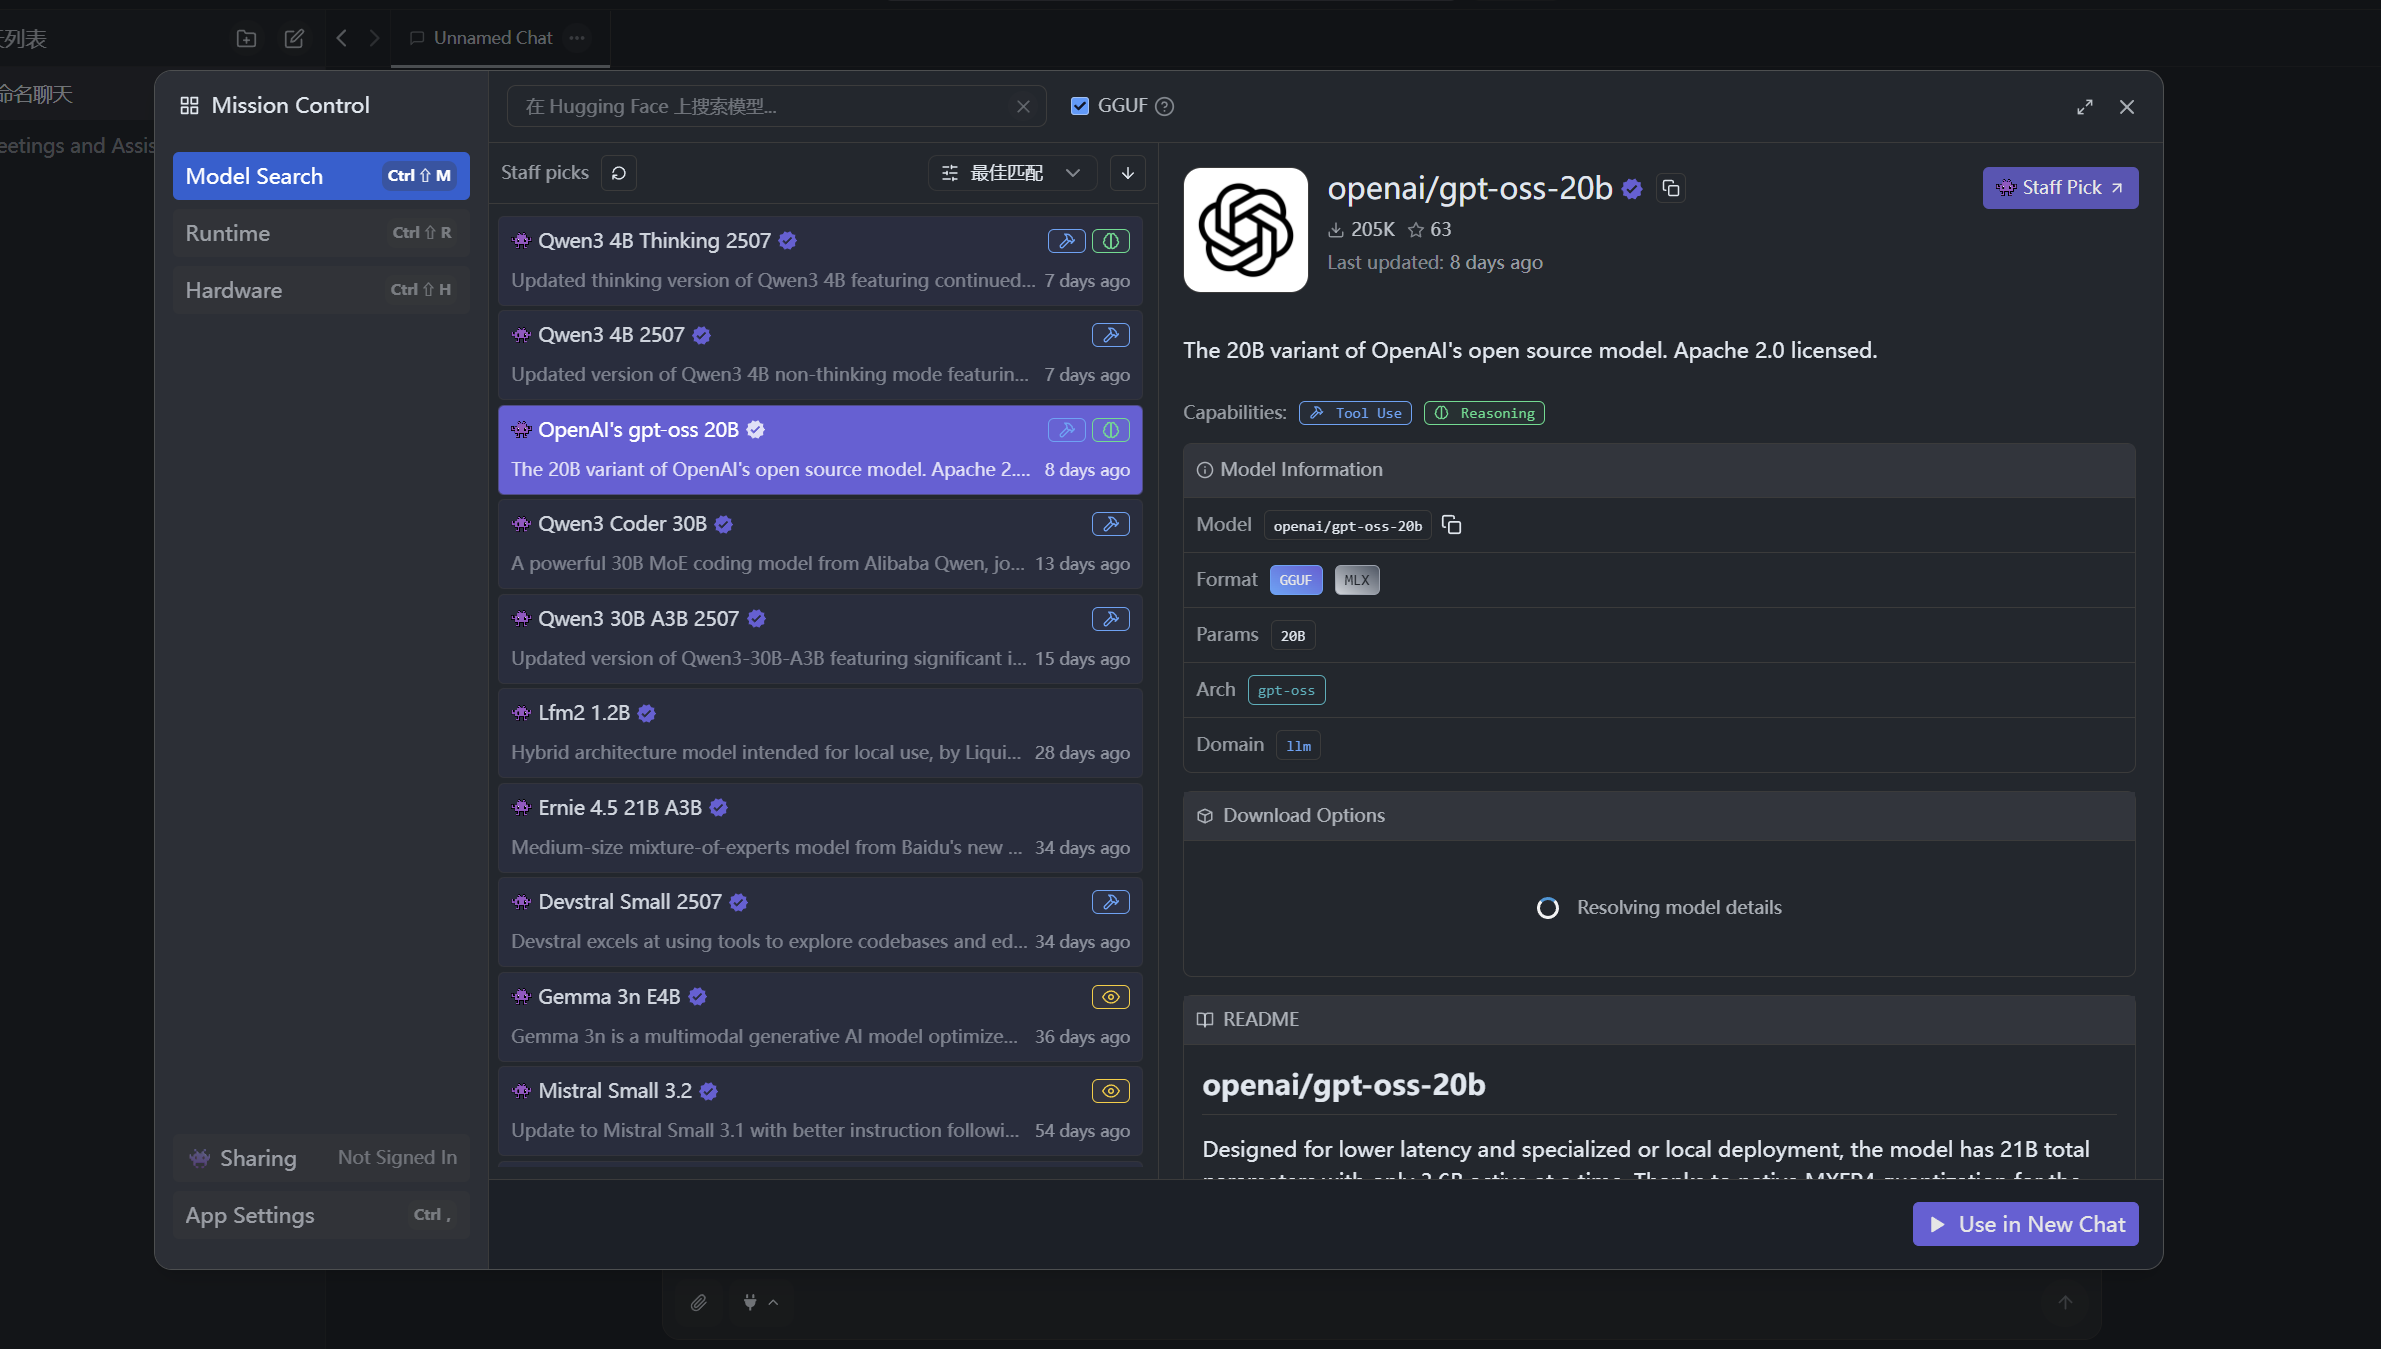Screen dimensions: 2381x1349
Task: Click tool use icon on Qwen3 Coder 30B
Action: [1111, 524]
